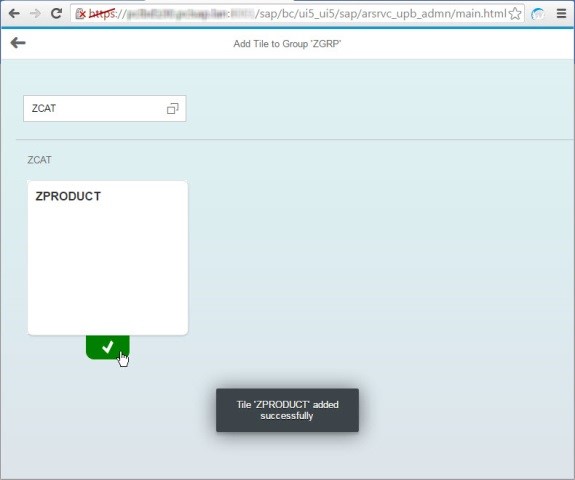Click the horizontal divider below catalog field
The width and height of the screenshot is (575, 480).
pyautogui.click(x=294, y=139)
